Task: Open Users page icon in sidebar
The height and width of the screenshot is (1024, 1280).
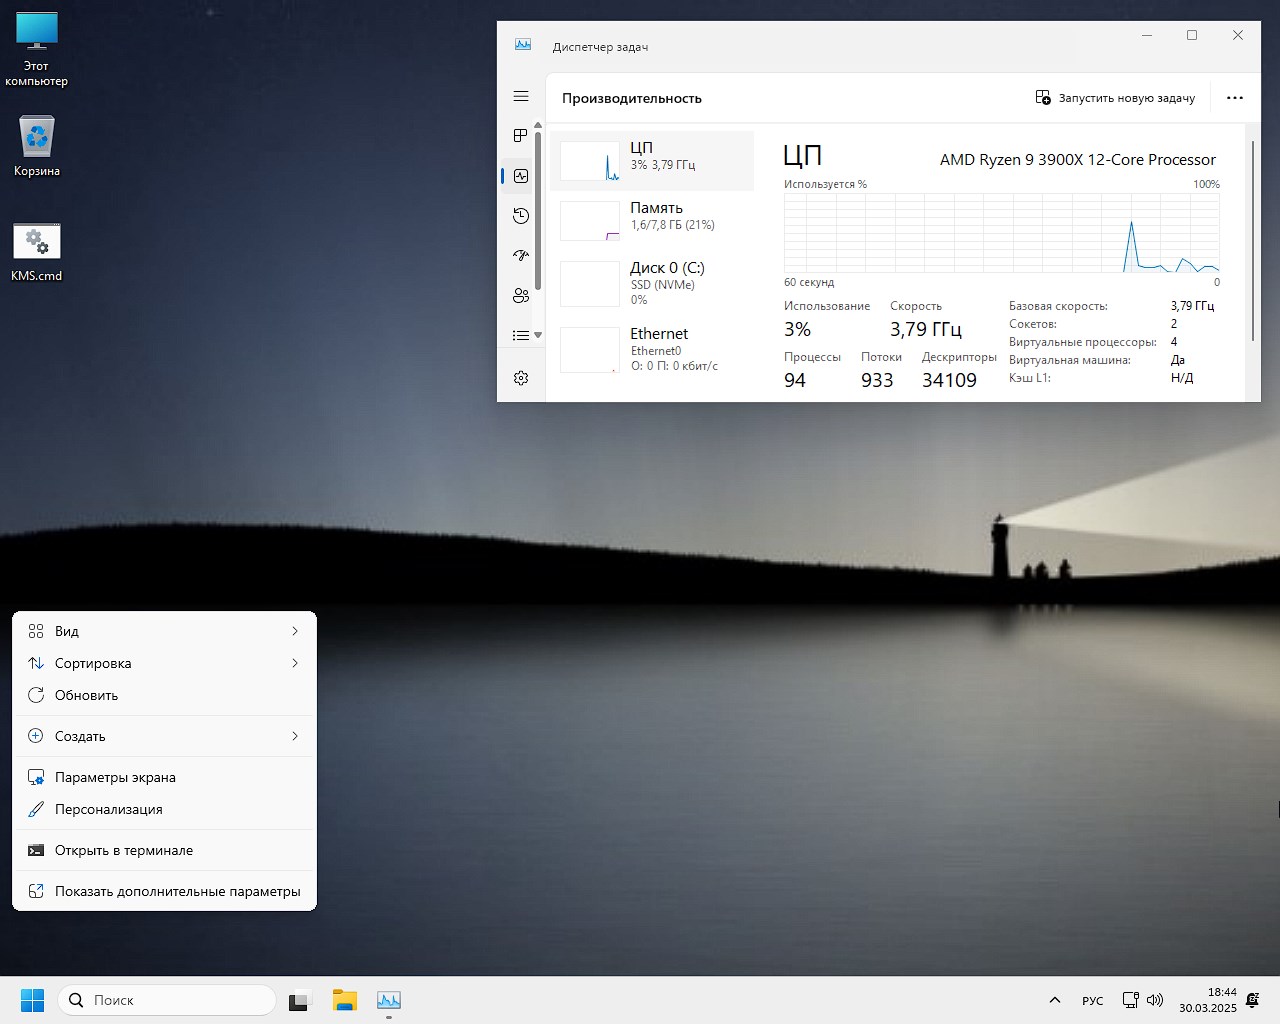Action: 521,295
